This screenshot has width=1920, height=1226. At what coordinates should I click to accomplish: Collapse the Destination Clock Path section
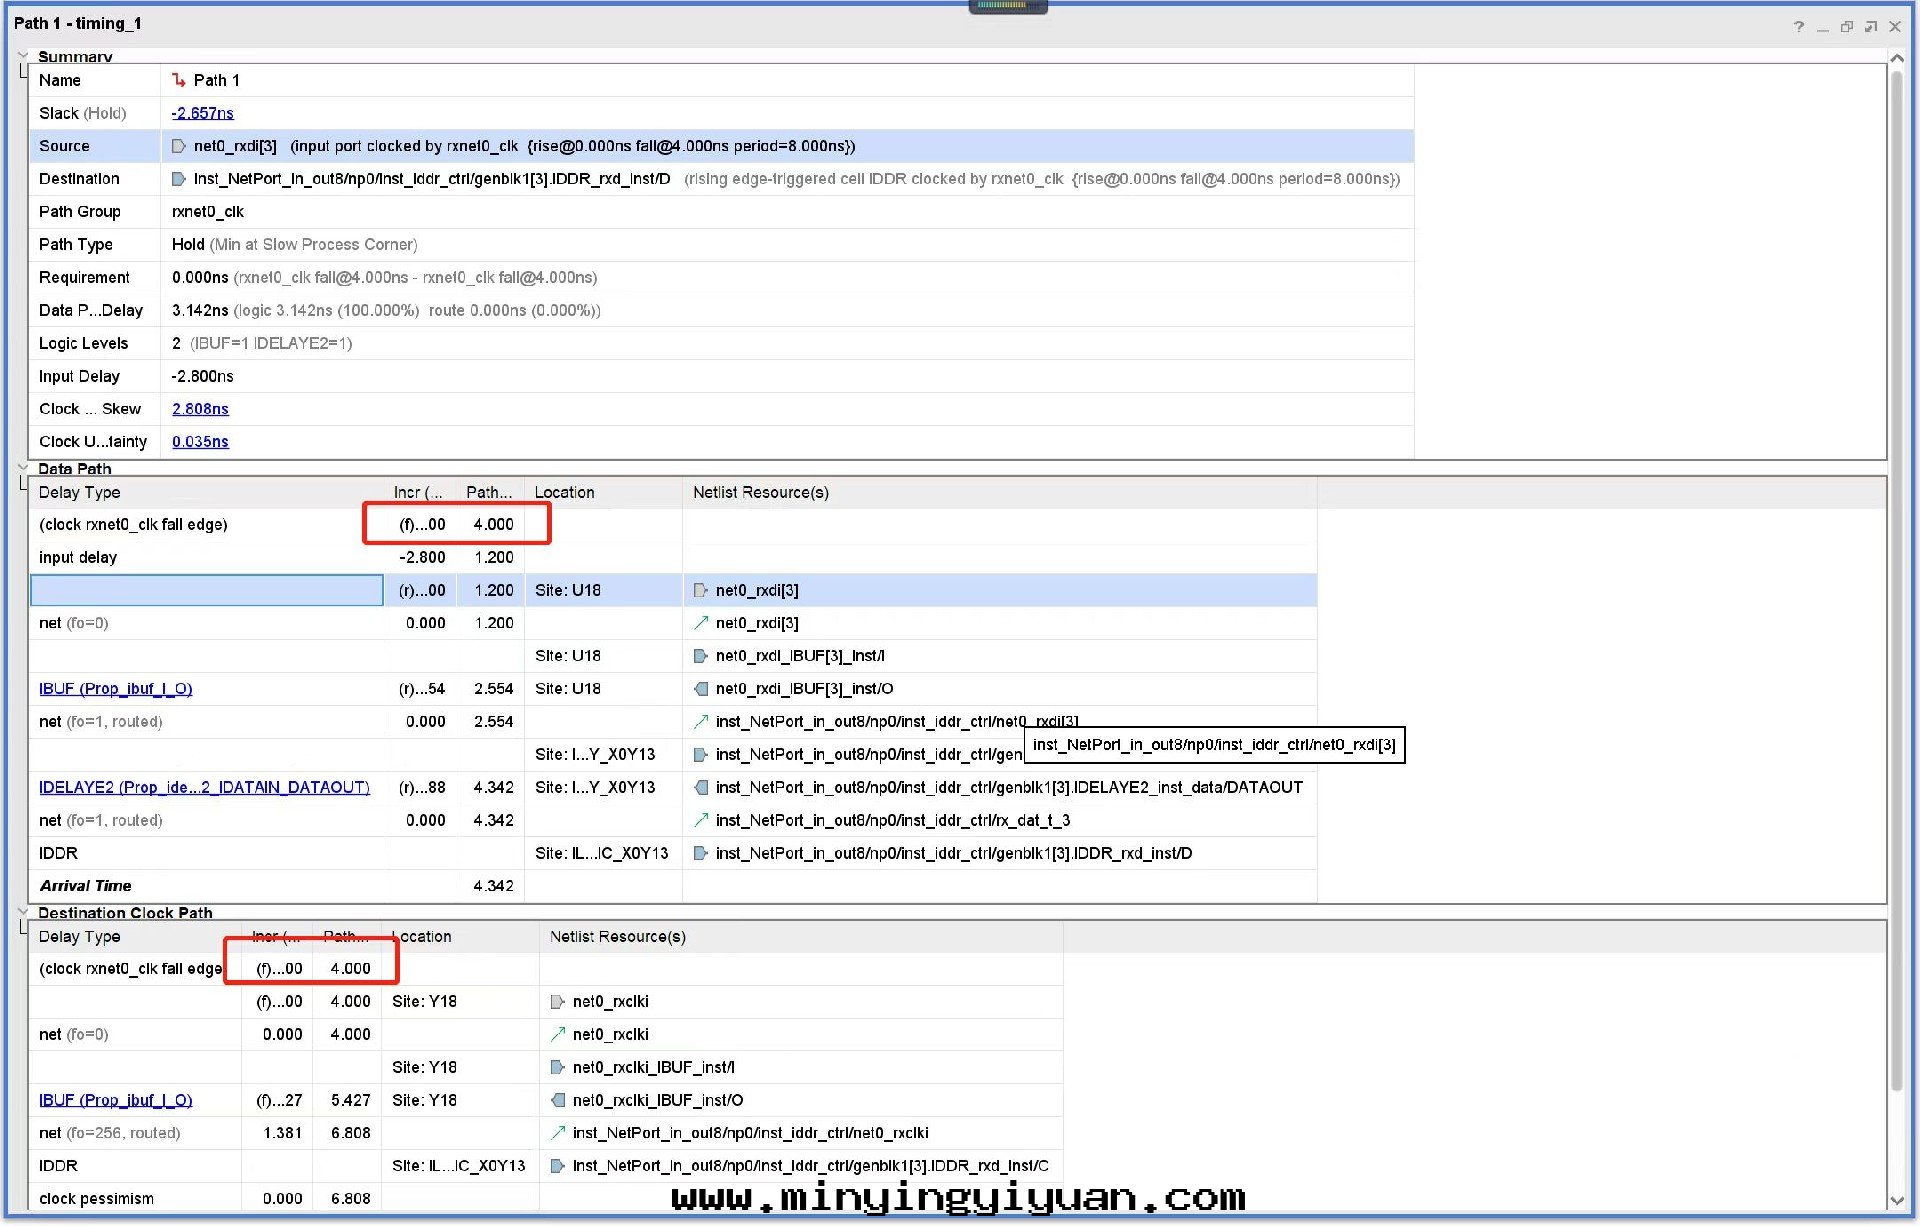[22, 912]
